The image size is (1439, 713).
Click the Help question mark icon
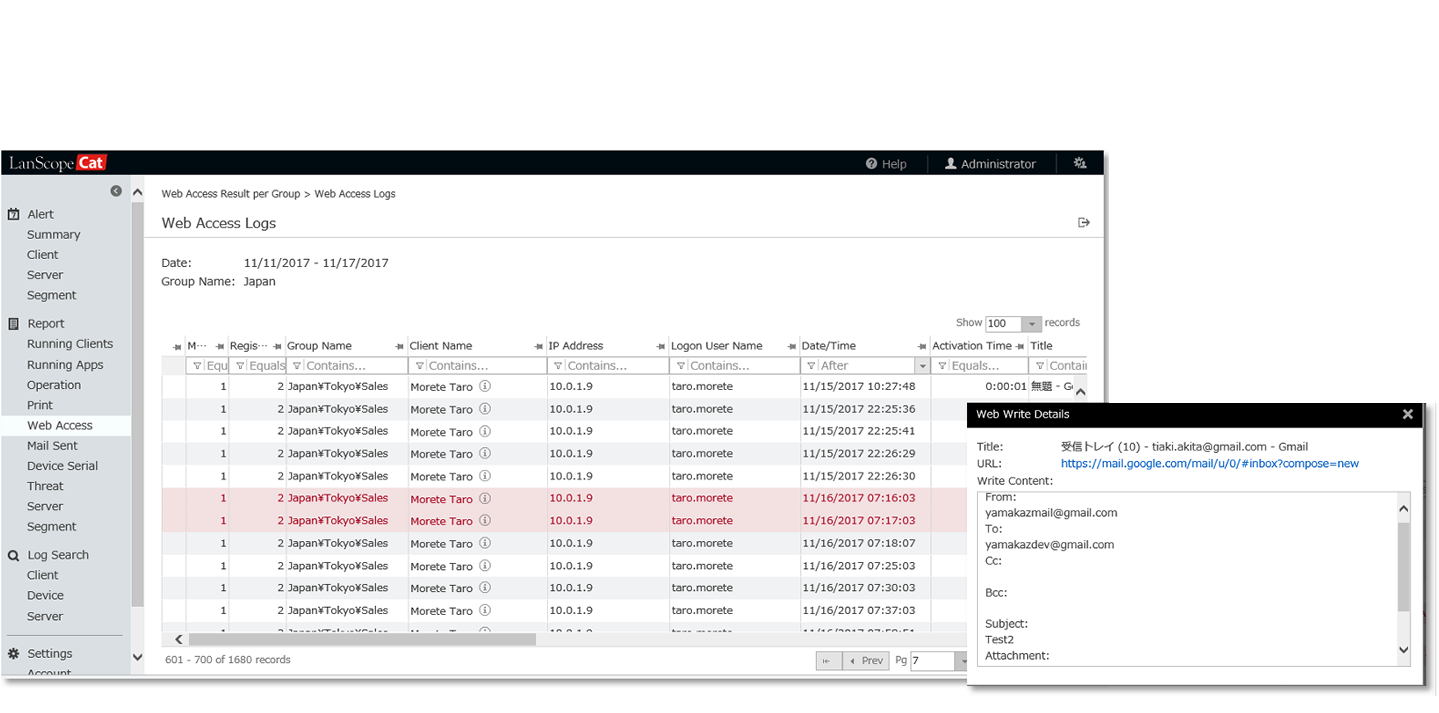click(871, 164)
